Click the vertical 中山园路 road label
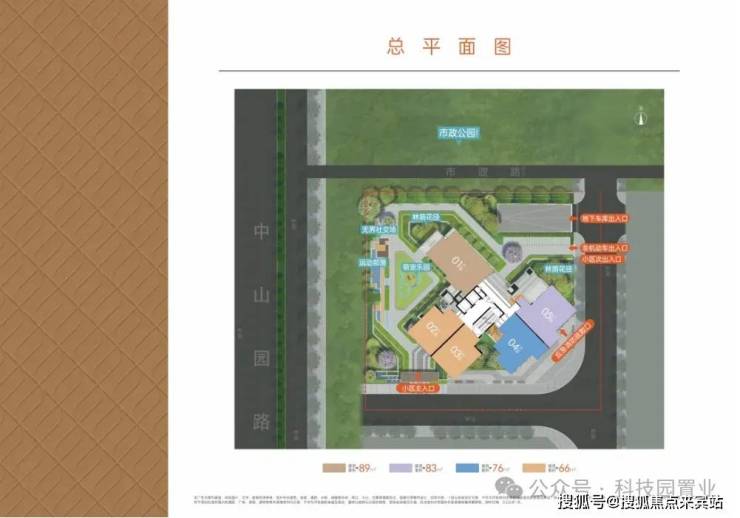Viewport: 740px width, 518px height. coord(261,326)
